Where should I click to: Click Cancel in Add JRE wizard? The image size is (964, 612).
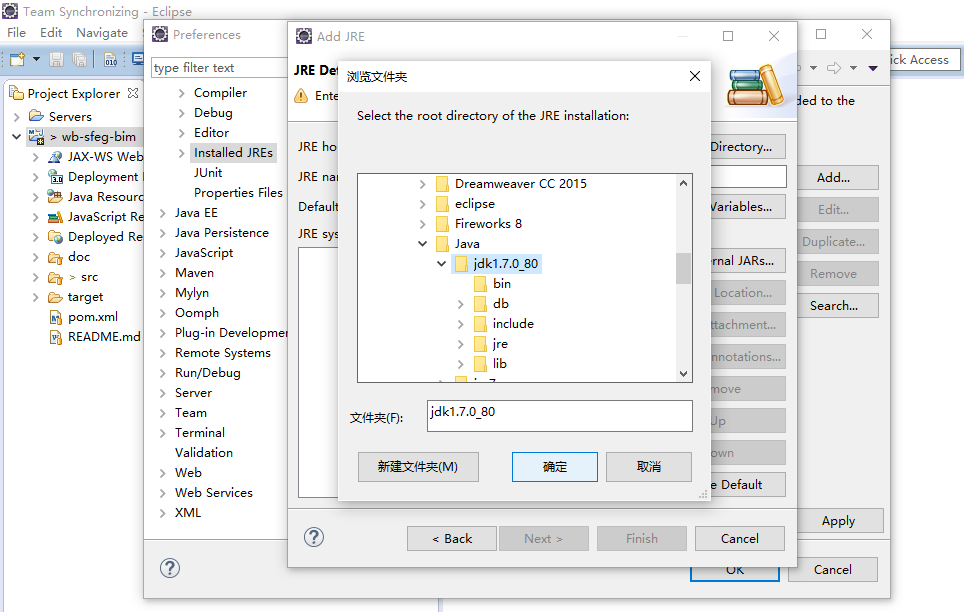740,539
